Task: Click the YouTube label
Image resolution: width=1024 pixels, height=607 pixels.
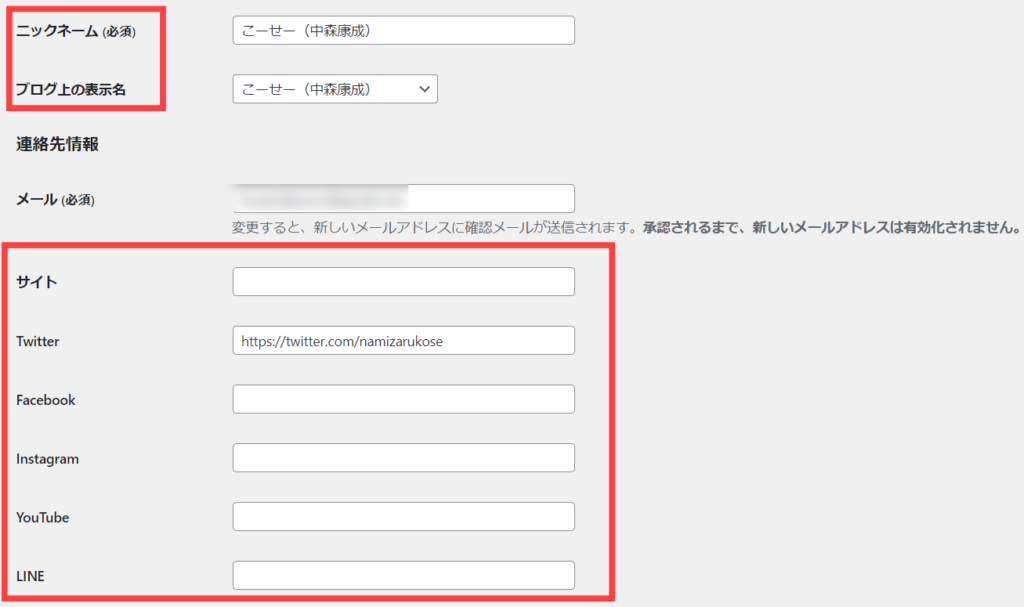Action: (x=42, y=517)
